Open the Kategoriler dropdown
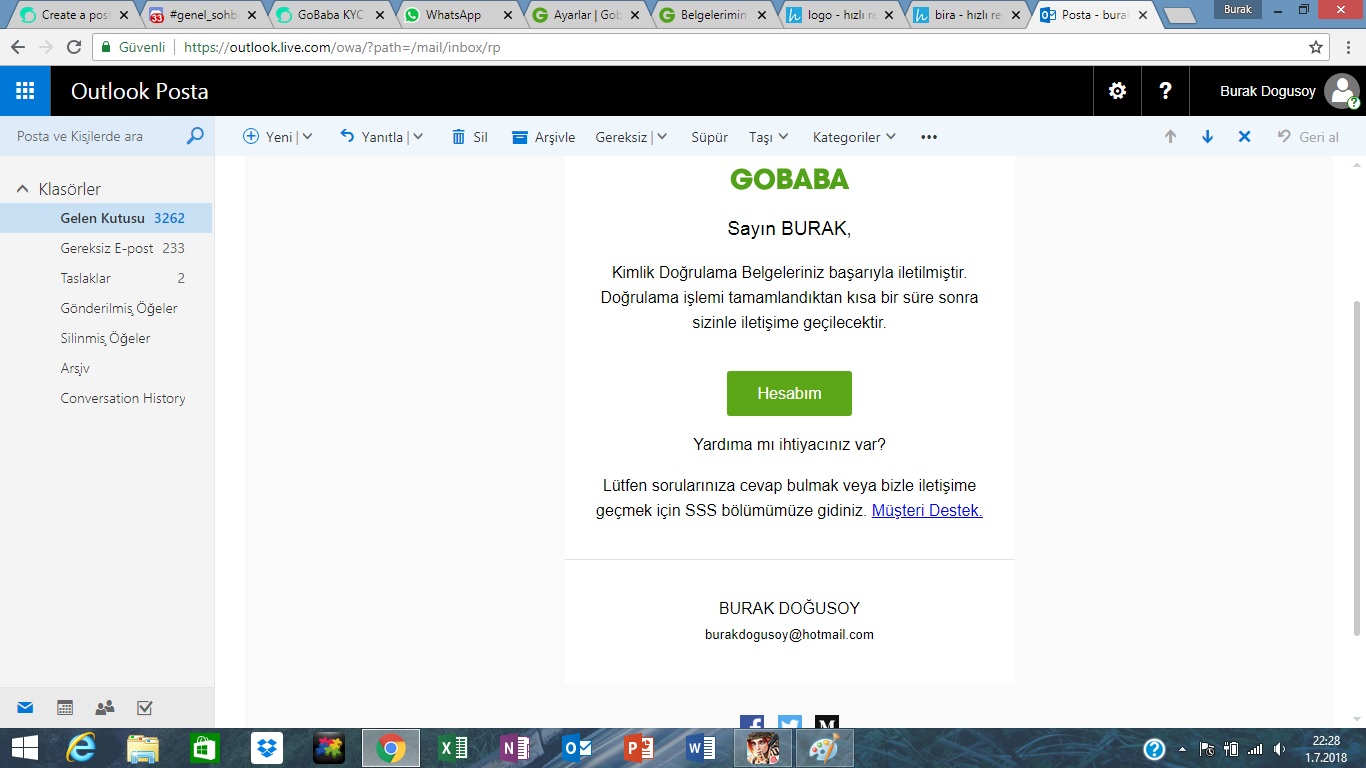 tap(855, 137)
